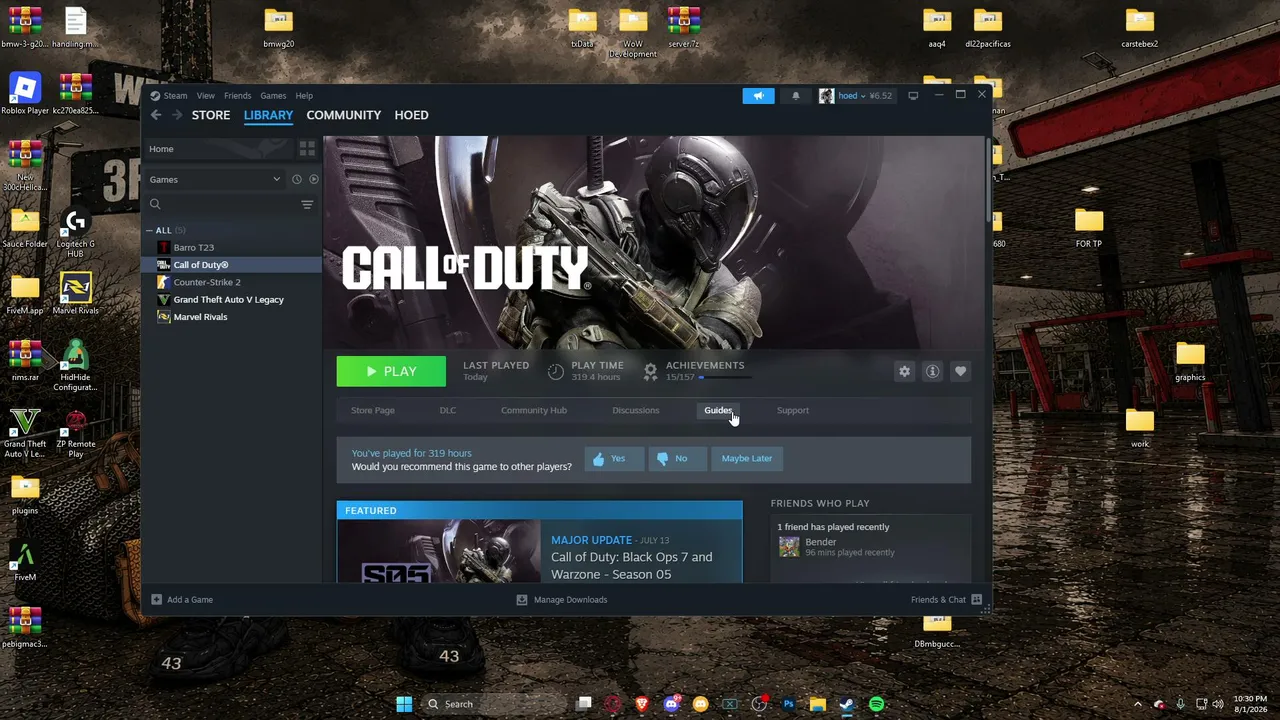1280x720 pixels.
Task: Select Barro T23 in the game list
Action: (232, 247)
